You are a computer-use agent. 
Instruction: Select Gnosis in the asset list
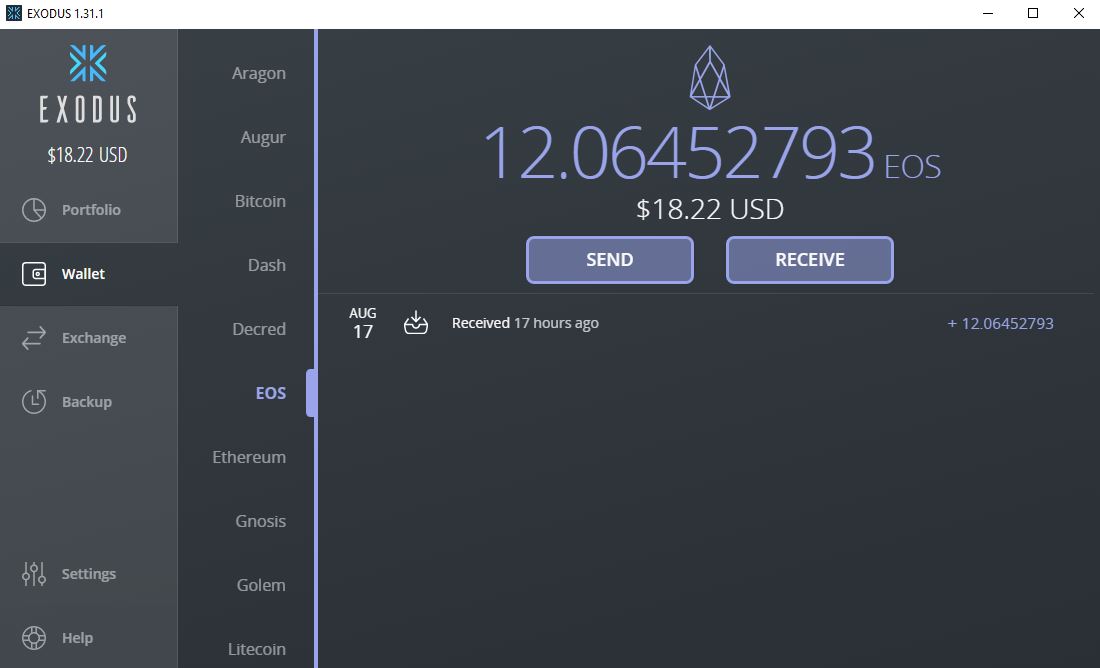pyautogui.click(x=260, y=521)
